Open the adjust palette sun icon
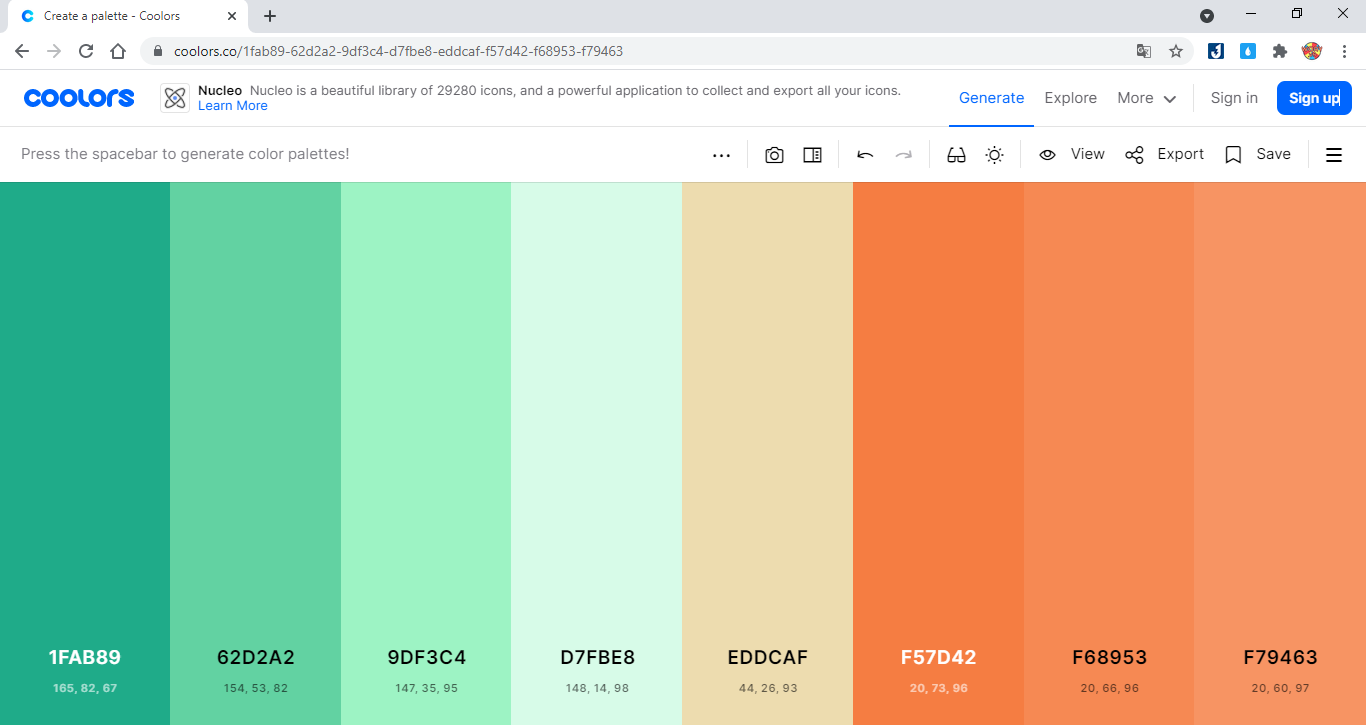Image resolution: width=1370 pixels, height=725 pixels. (994, 155)
